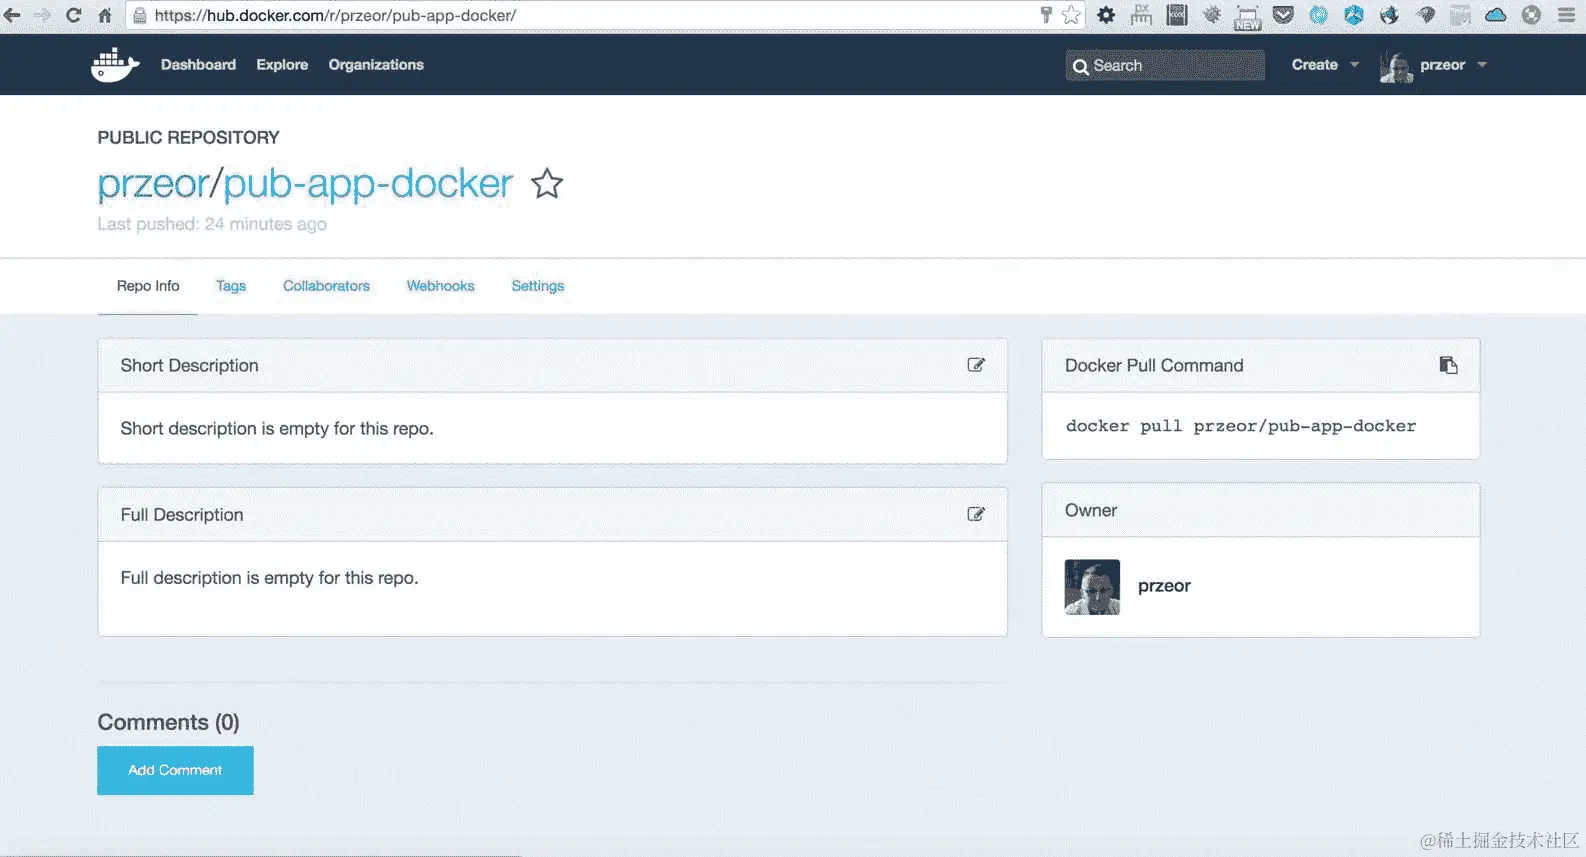Click 'Short description is empty for this repo.'
Viewport: 1586px width, 857px height.
coord(277,428)
